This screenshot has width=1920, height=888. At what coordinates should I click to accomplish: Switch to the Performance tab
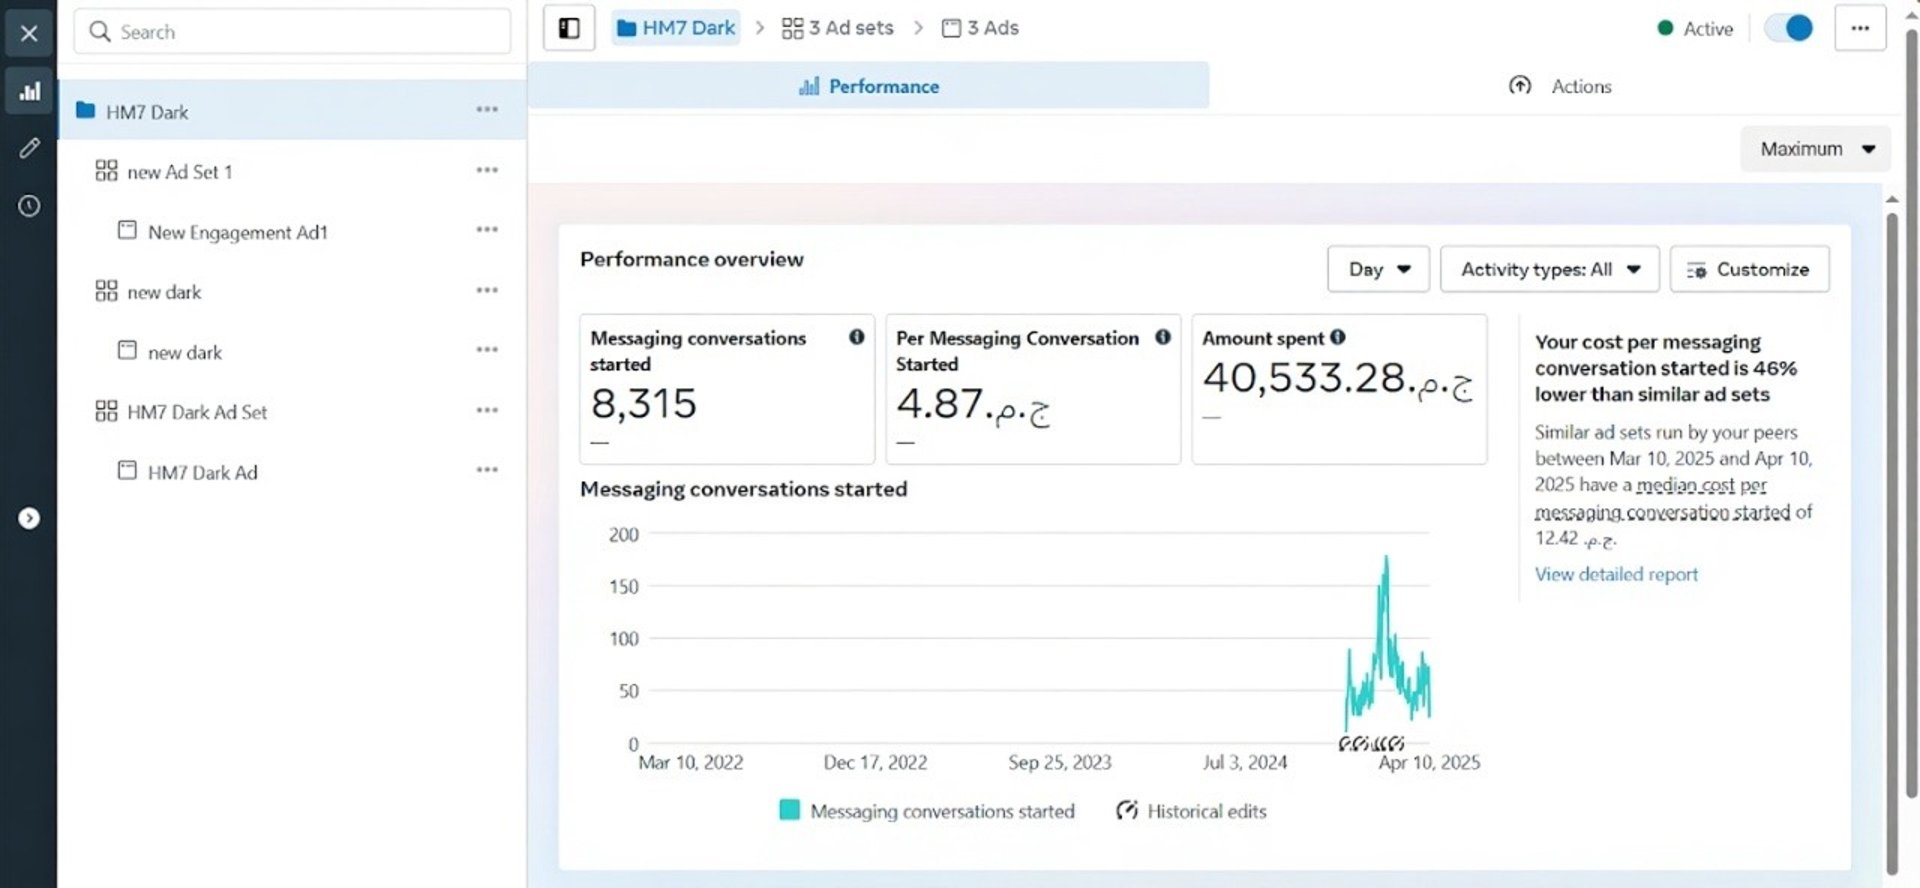click(868, 86)
